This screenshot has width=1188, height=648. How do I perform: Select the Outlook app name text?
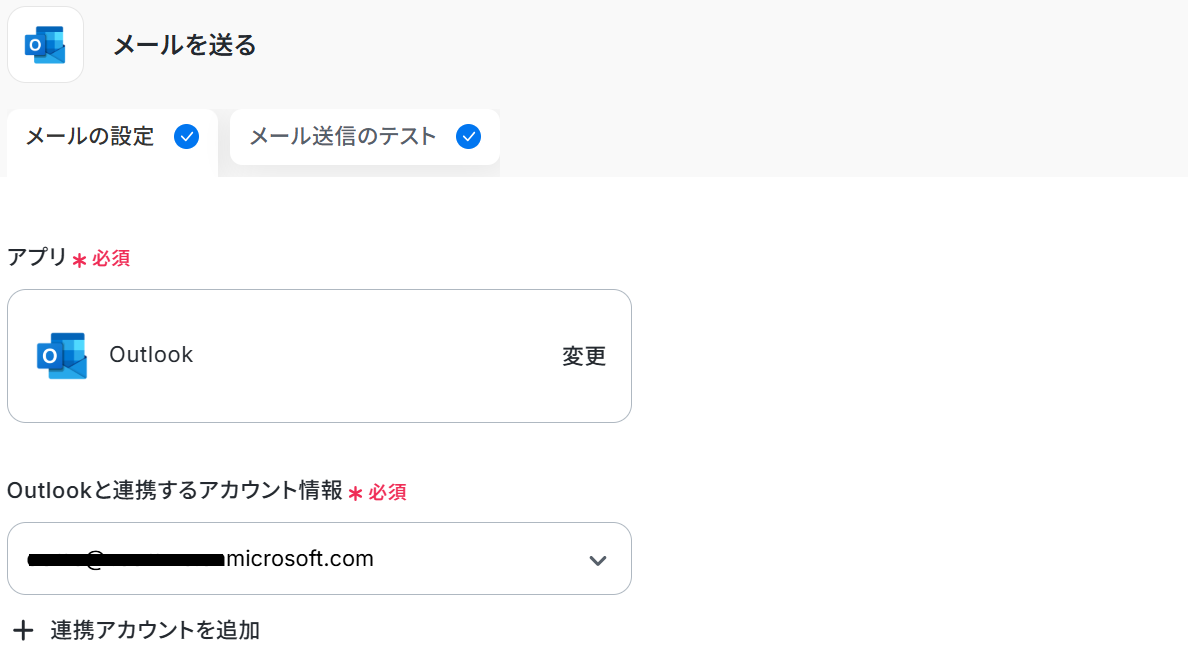151,355
